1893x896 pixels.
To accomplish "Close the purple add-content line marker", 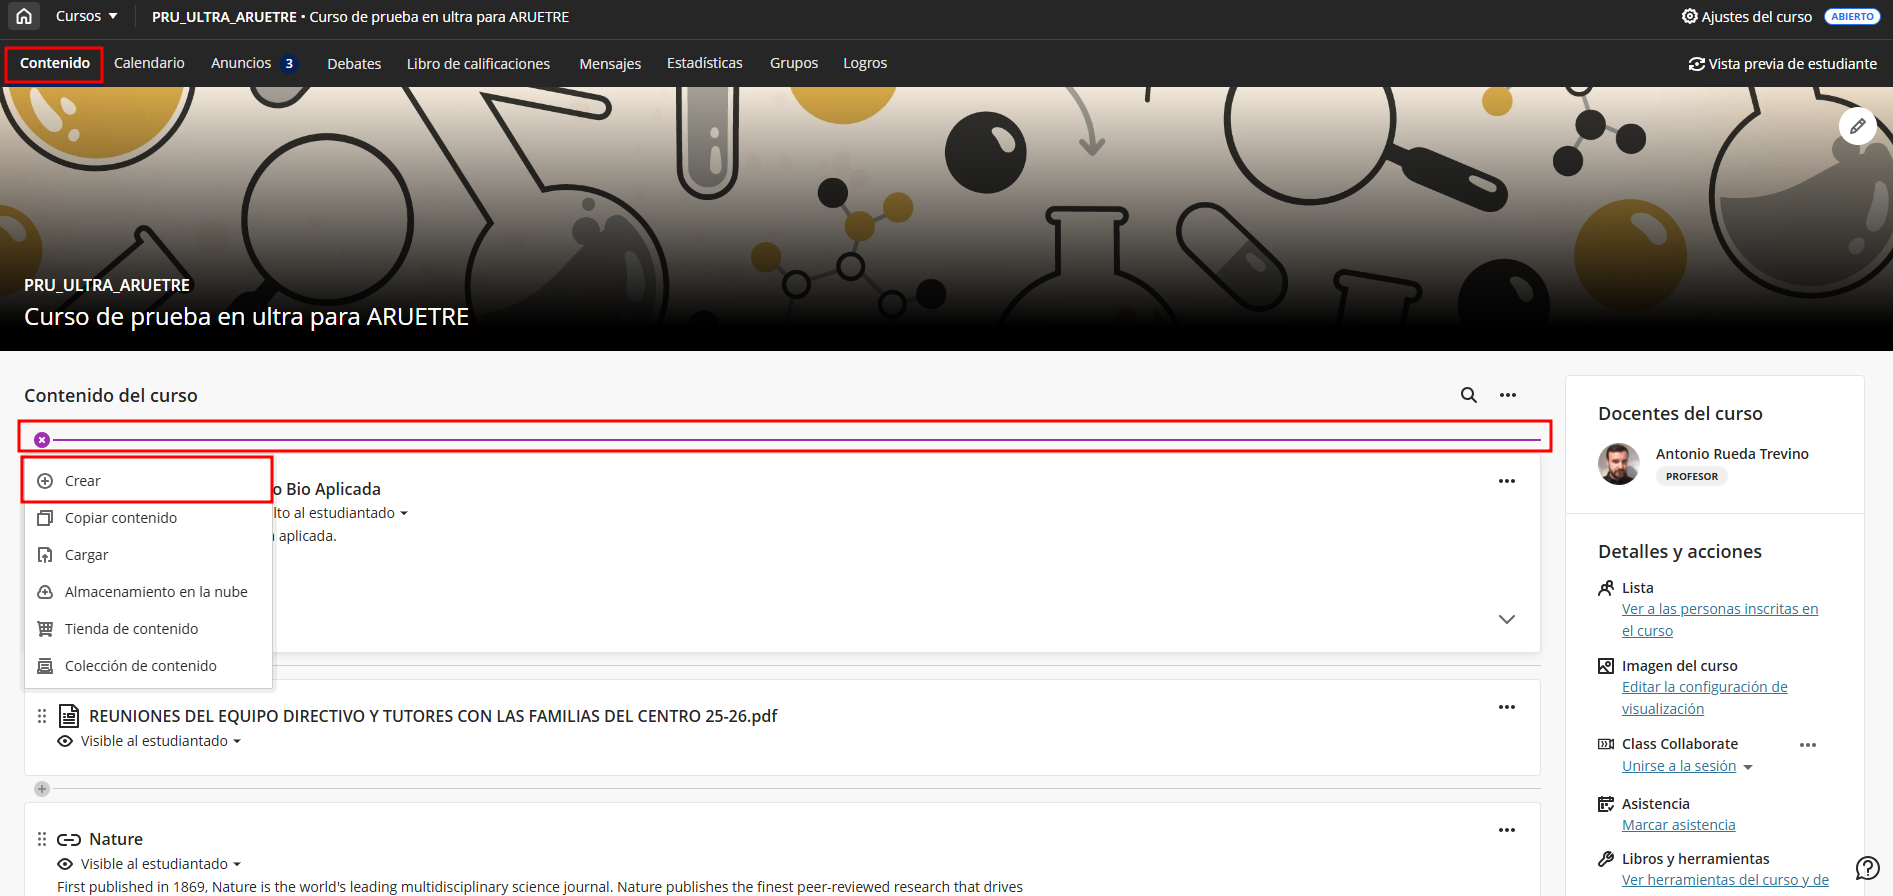I will (x=42, y=440).
